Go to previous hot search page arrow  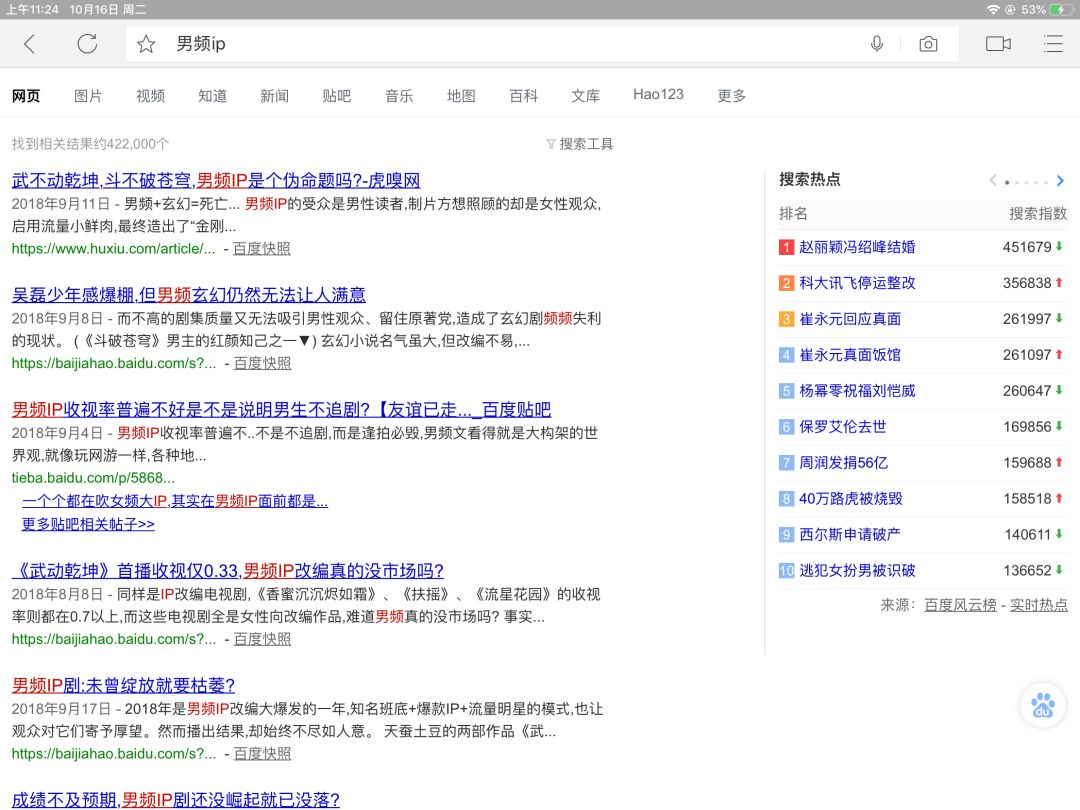(x=992, y=181)
